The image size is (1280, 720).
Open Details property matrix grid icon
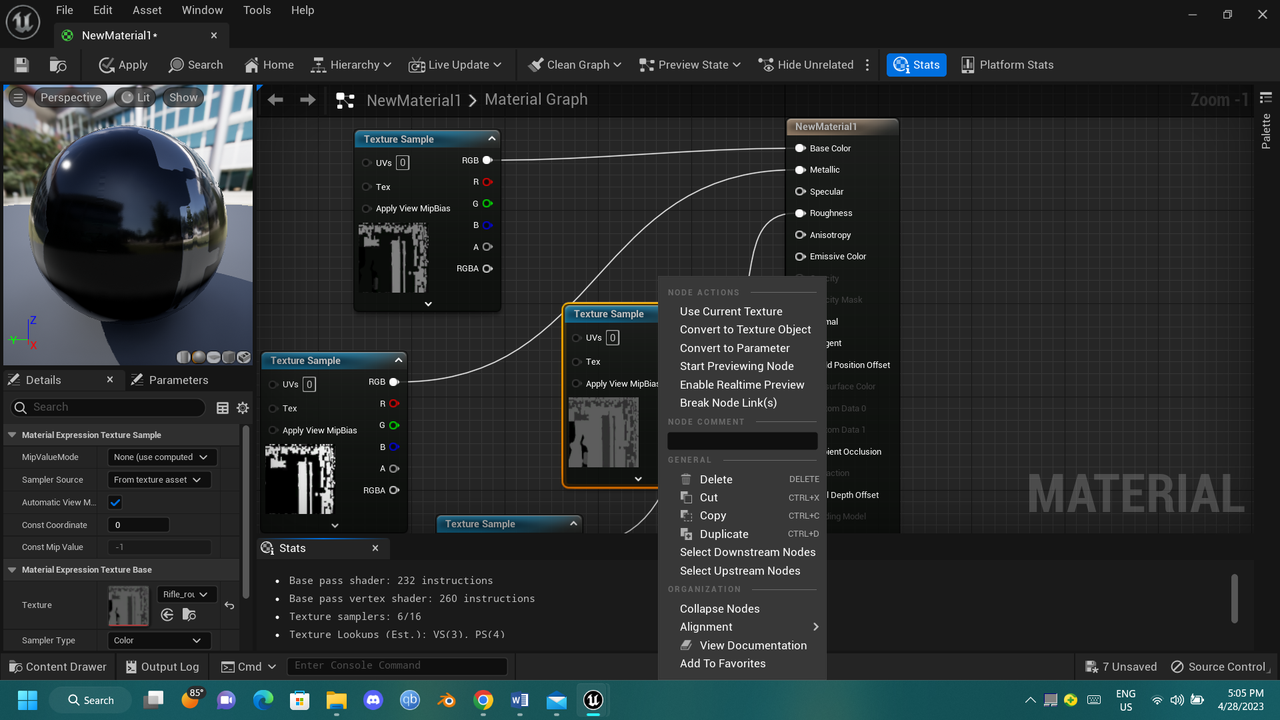(x=223, y=408)
